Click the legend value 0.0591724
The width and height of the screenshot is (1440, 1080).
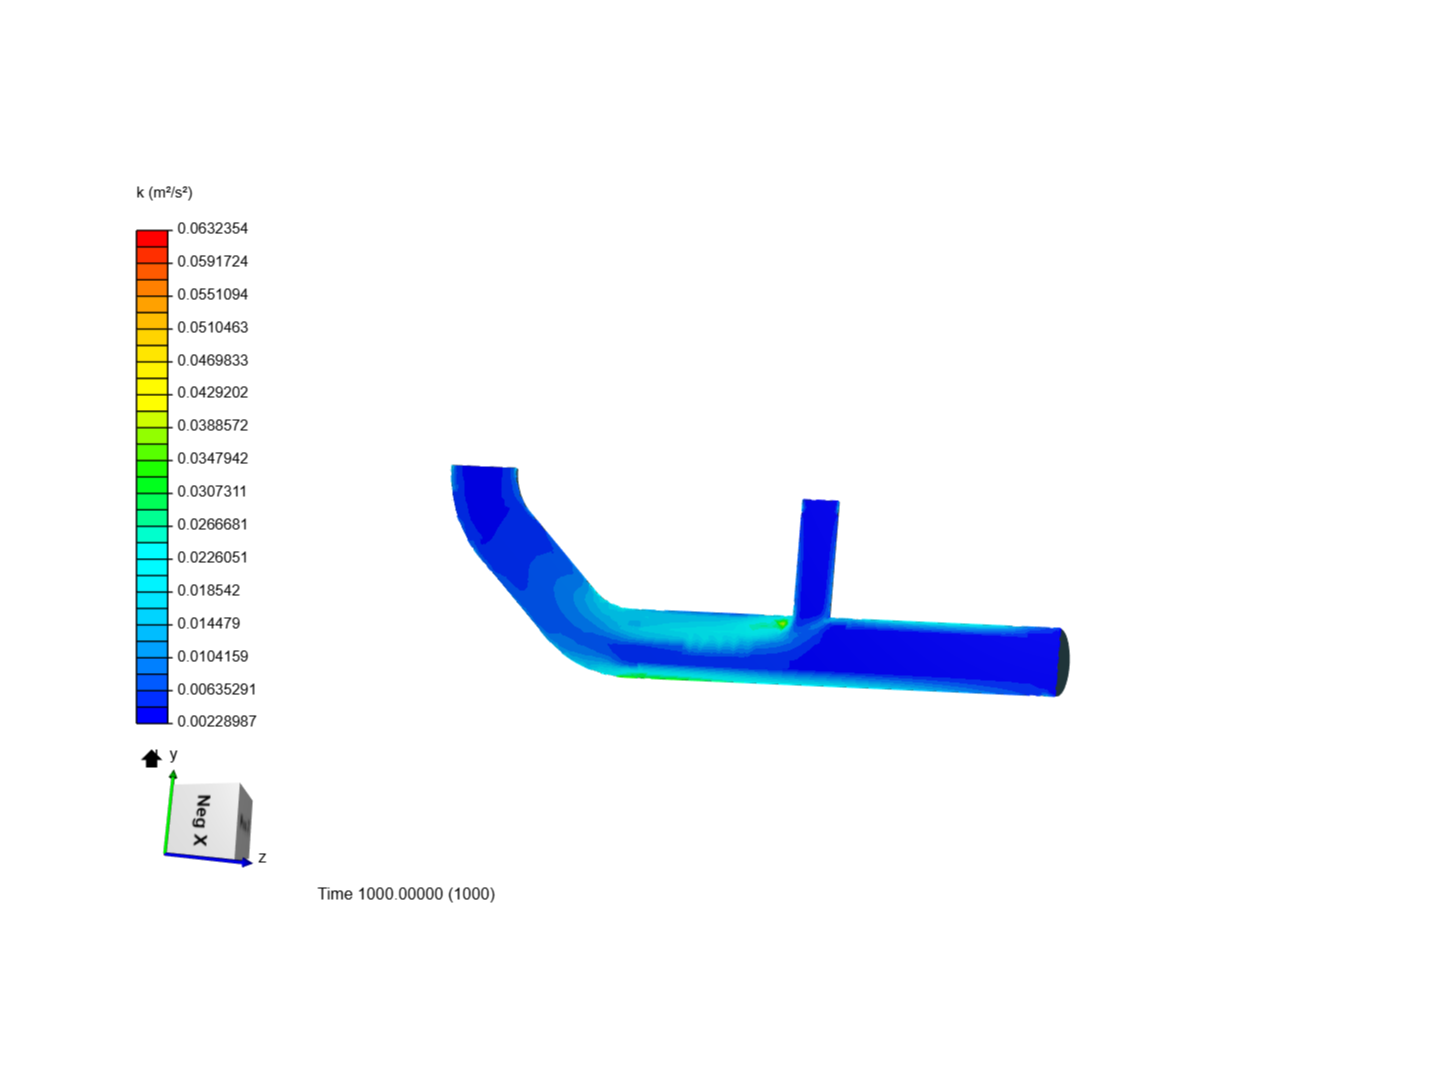tap(213, 261)
